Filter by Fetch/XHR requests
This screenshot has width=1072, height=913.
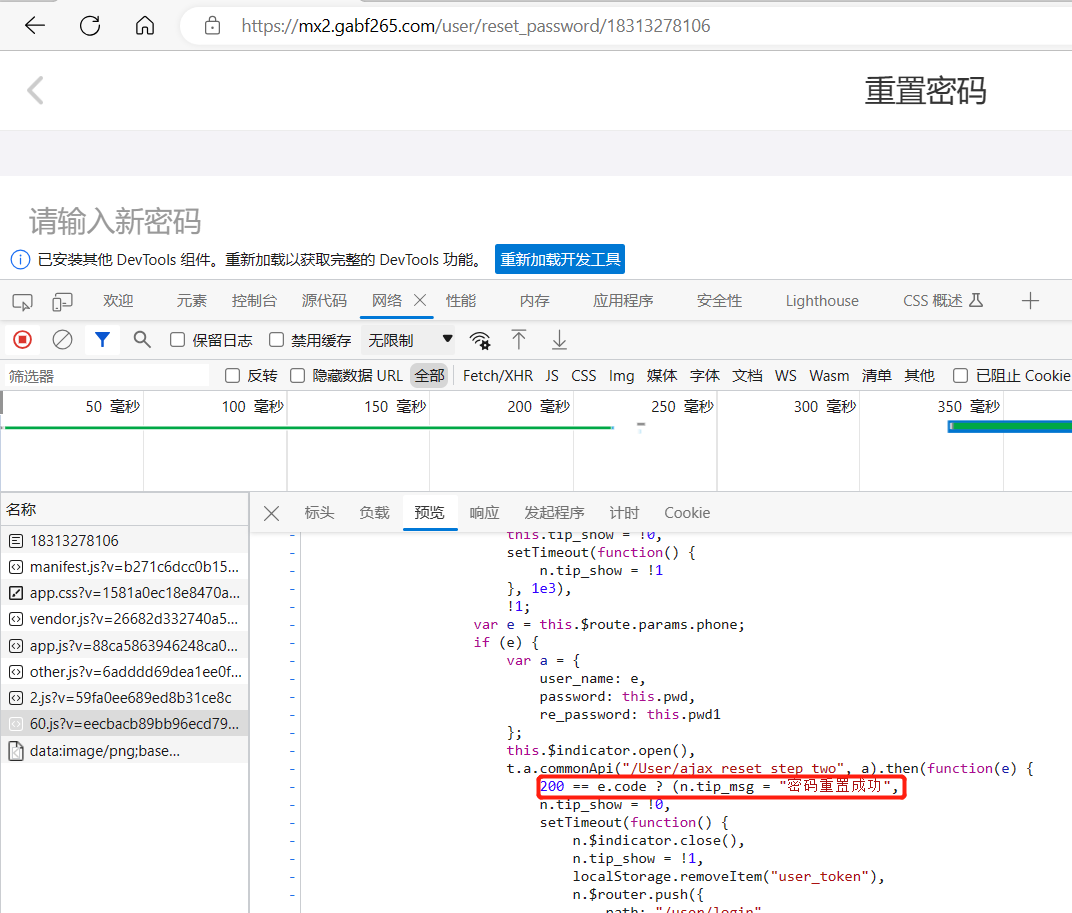498,375
